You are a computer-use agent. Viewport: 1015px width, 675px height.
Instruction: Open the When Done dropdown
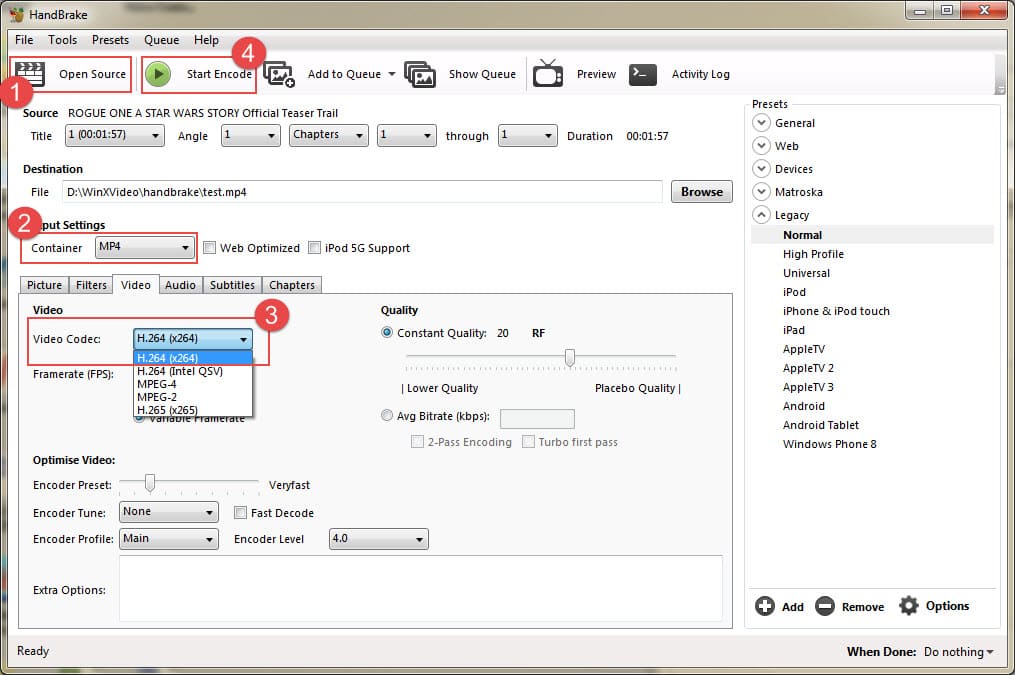coord(959,652)
